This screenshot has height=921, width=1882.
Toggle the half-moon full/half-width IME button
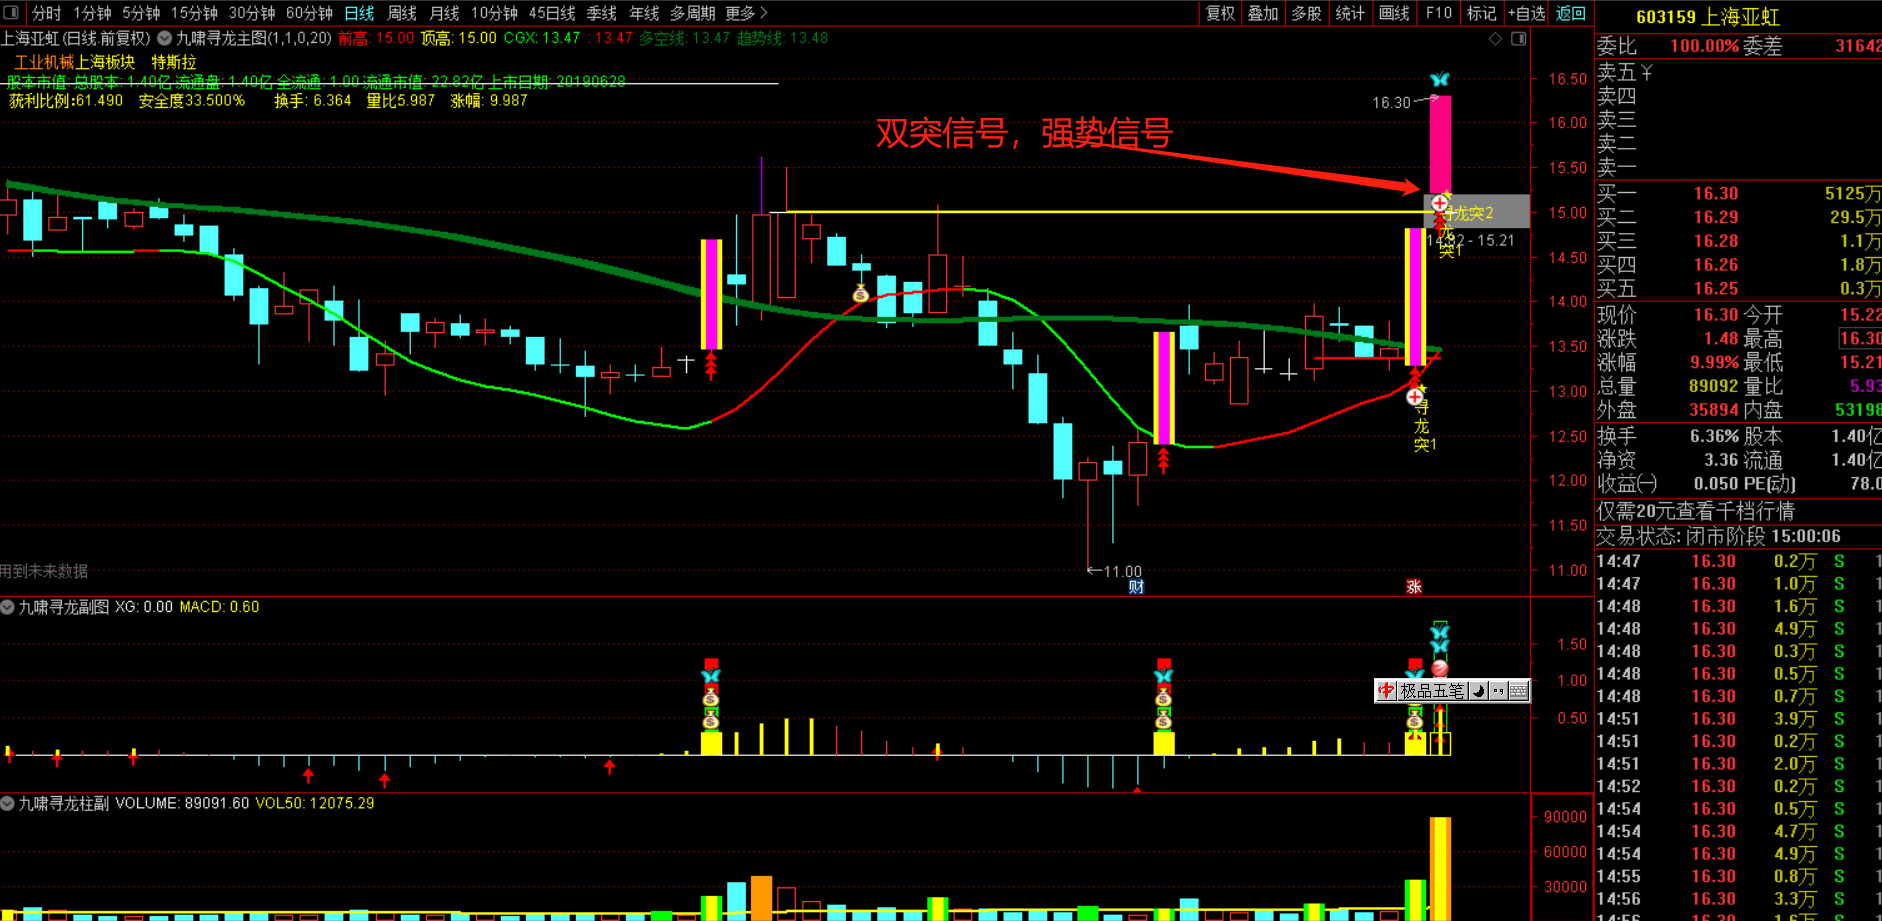(1478, 691)
